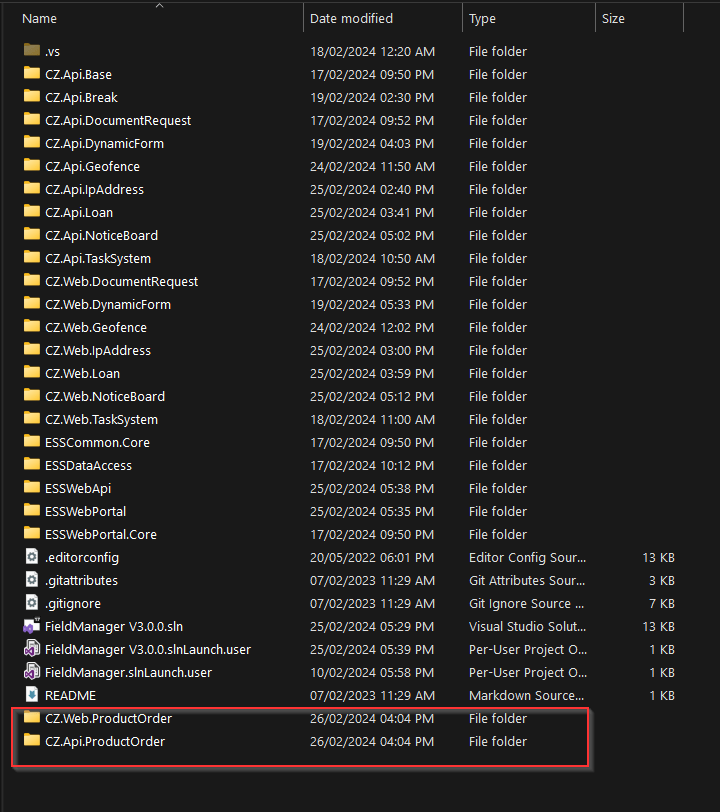
Task: Click the date 18/02/2024 12:20 AM of .vs
Action: [x=372, y=52]
